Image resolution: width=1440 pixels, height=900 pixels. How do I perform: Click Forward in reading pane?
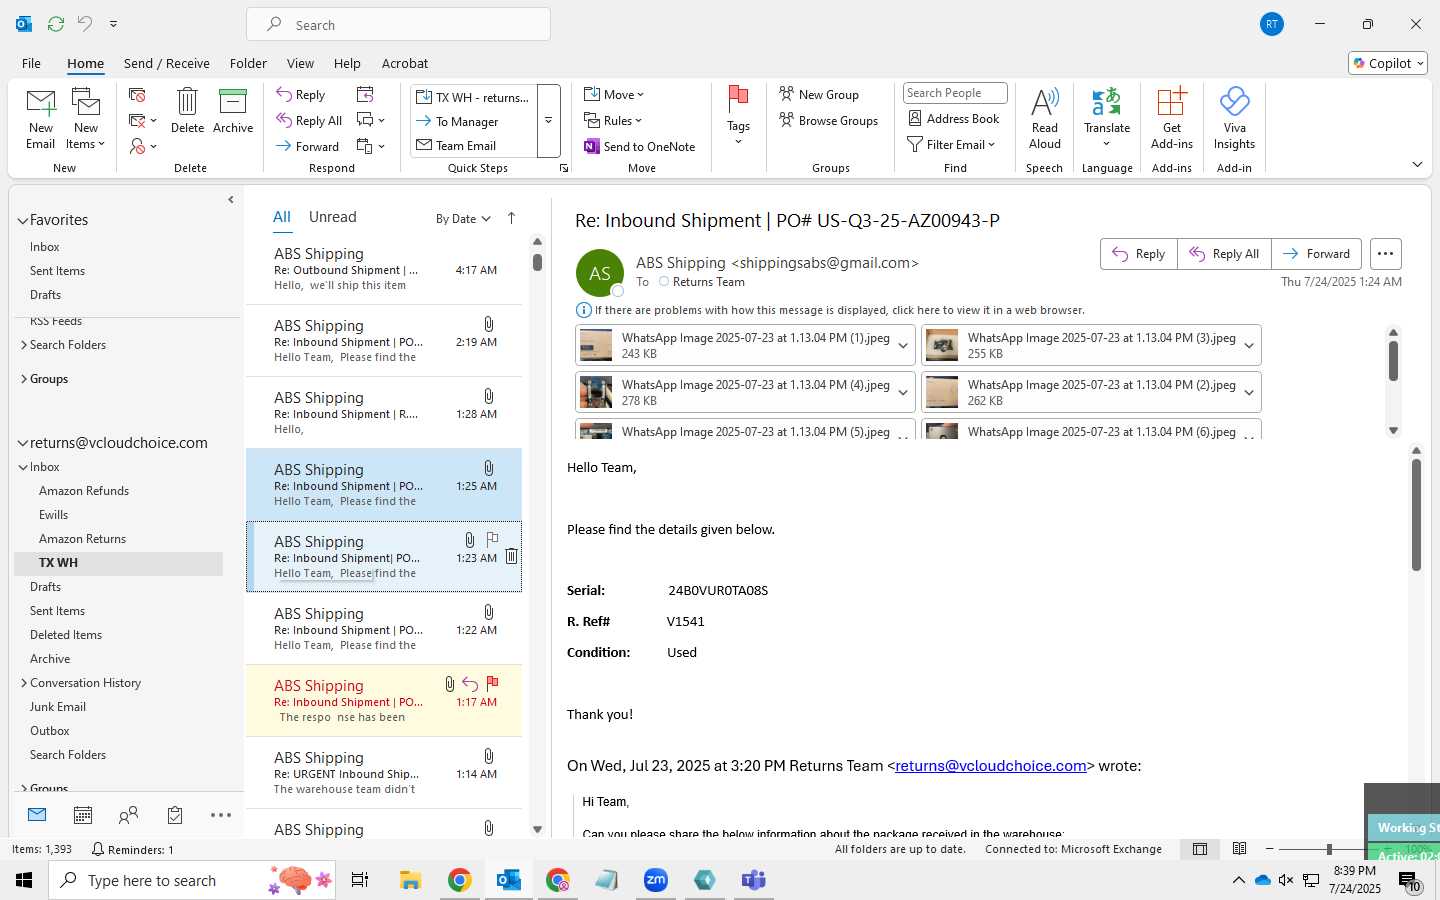1316,254
